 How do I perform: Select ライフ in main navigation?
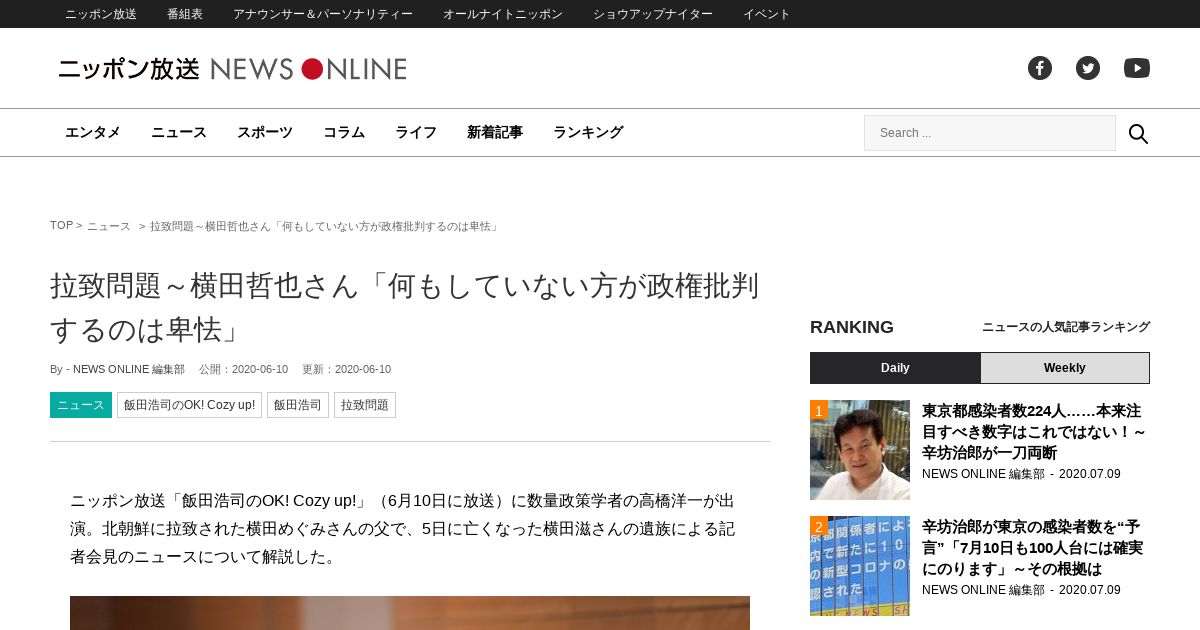coord(416,132)
